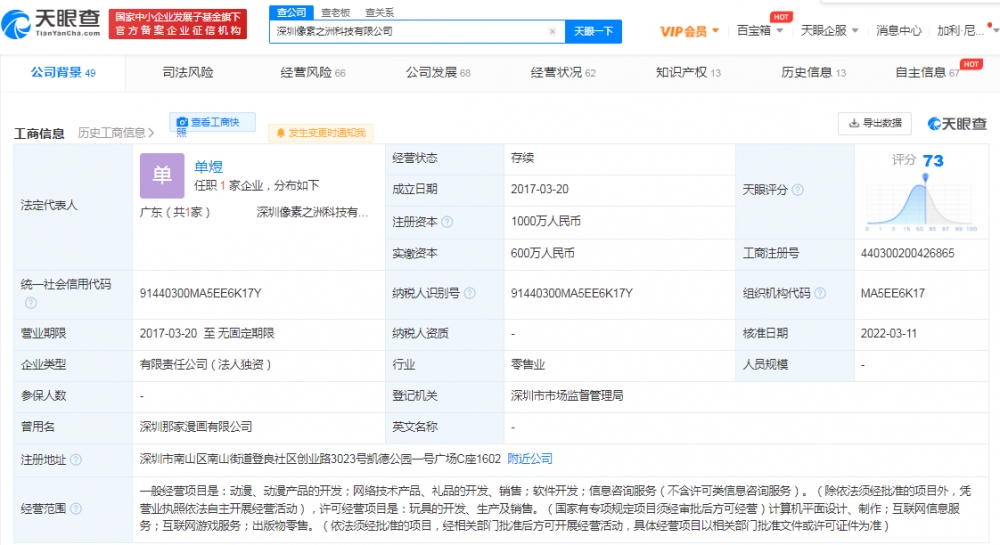Screen dimensions: 1000x545
Task: Switch to the 经营状况 tab
Action: click(x=562, y=73)
